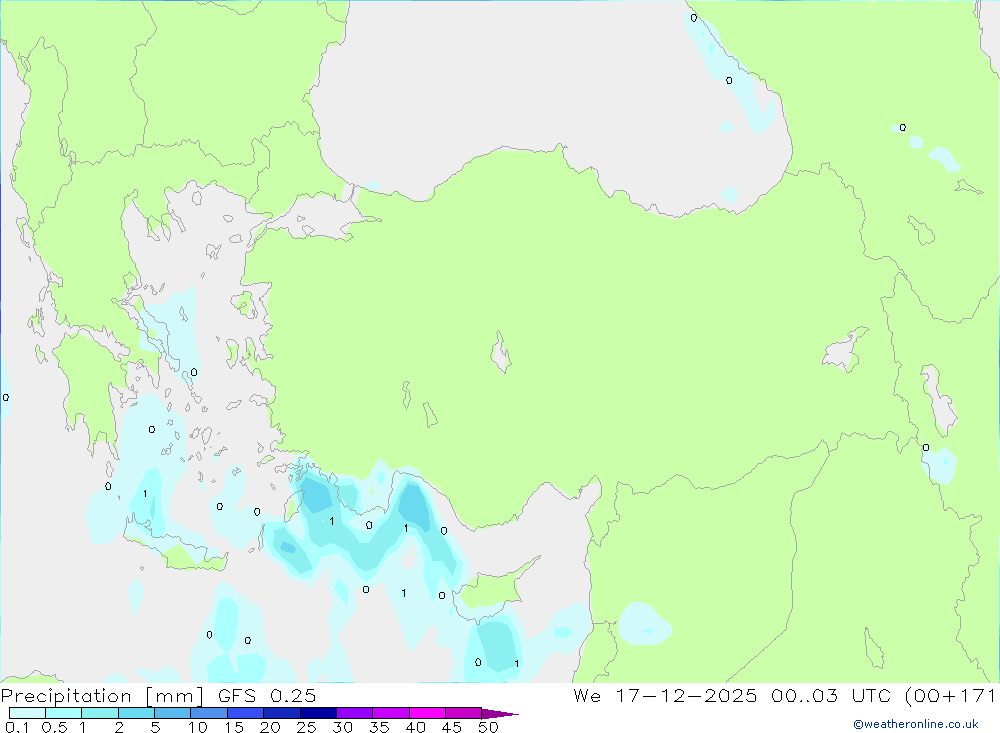Screen dimensions: 1000x733
Task: Click the 1–2 mm legend color box
Action: [x=100, y=713]
